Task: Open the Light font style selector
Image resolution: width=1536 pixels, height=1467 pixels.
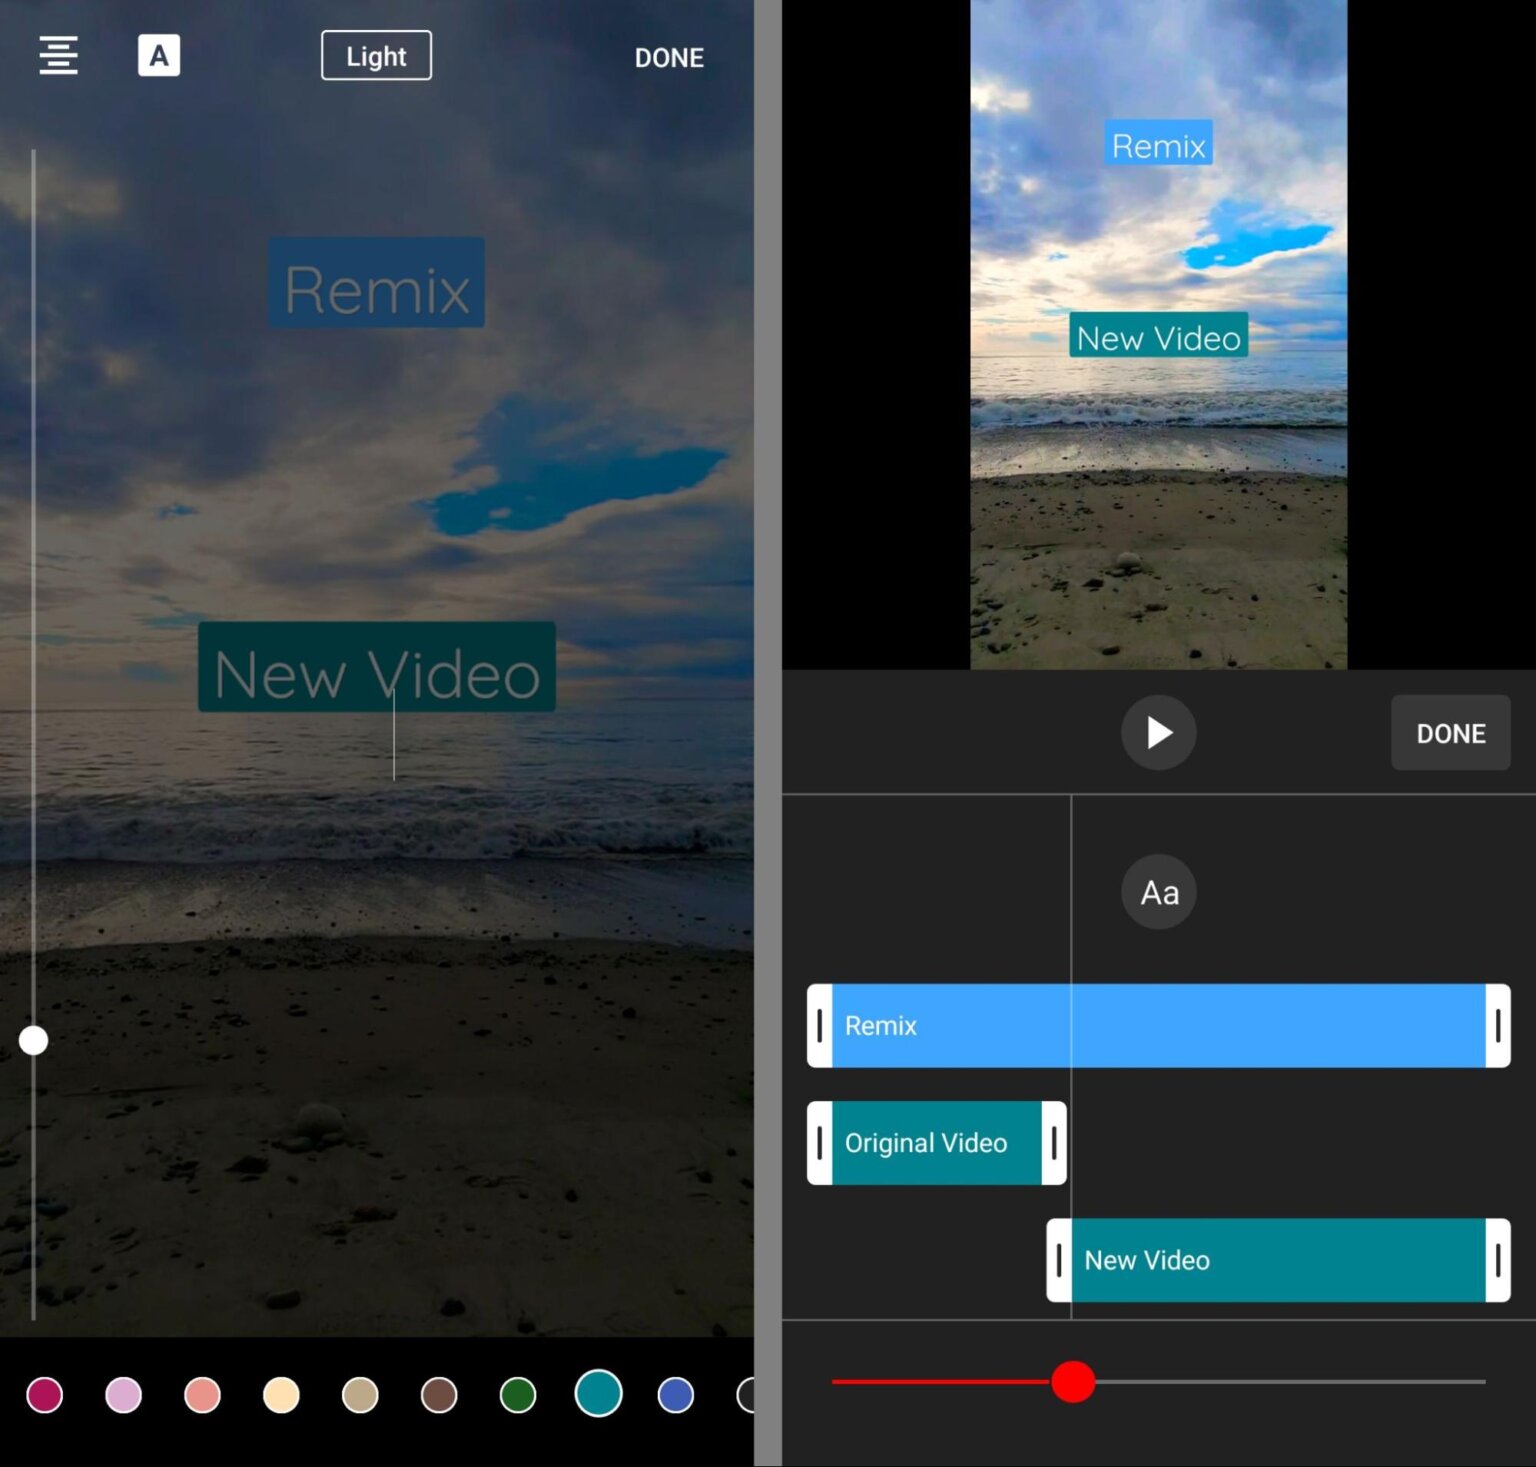Action: tap(376, 55)
